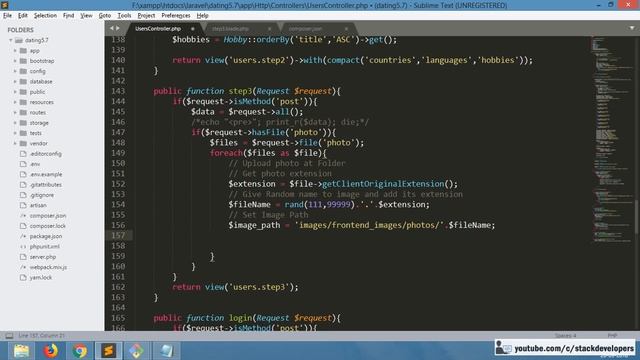Click 'getClientOriginalExtension' in line 152
This screenshot has height=360, width=640.
[383, 184]
